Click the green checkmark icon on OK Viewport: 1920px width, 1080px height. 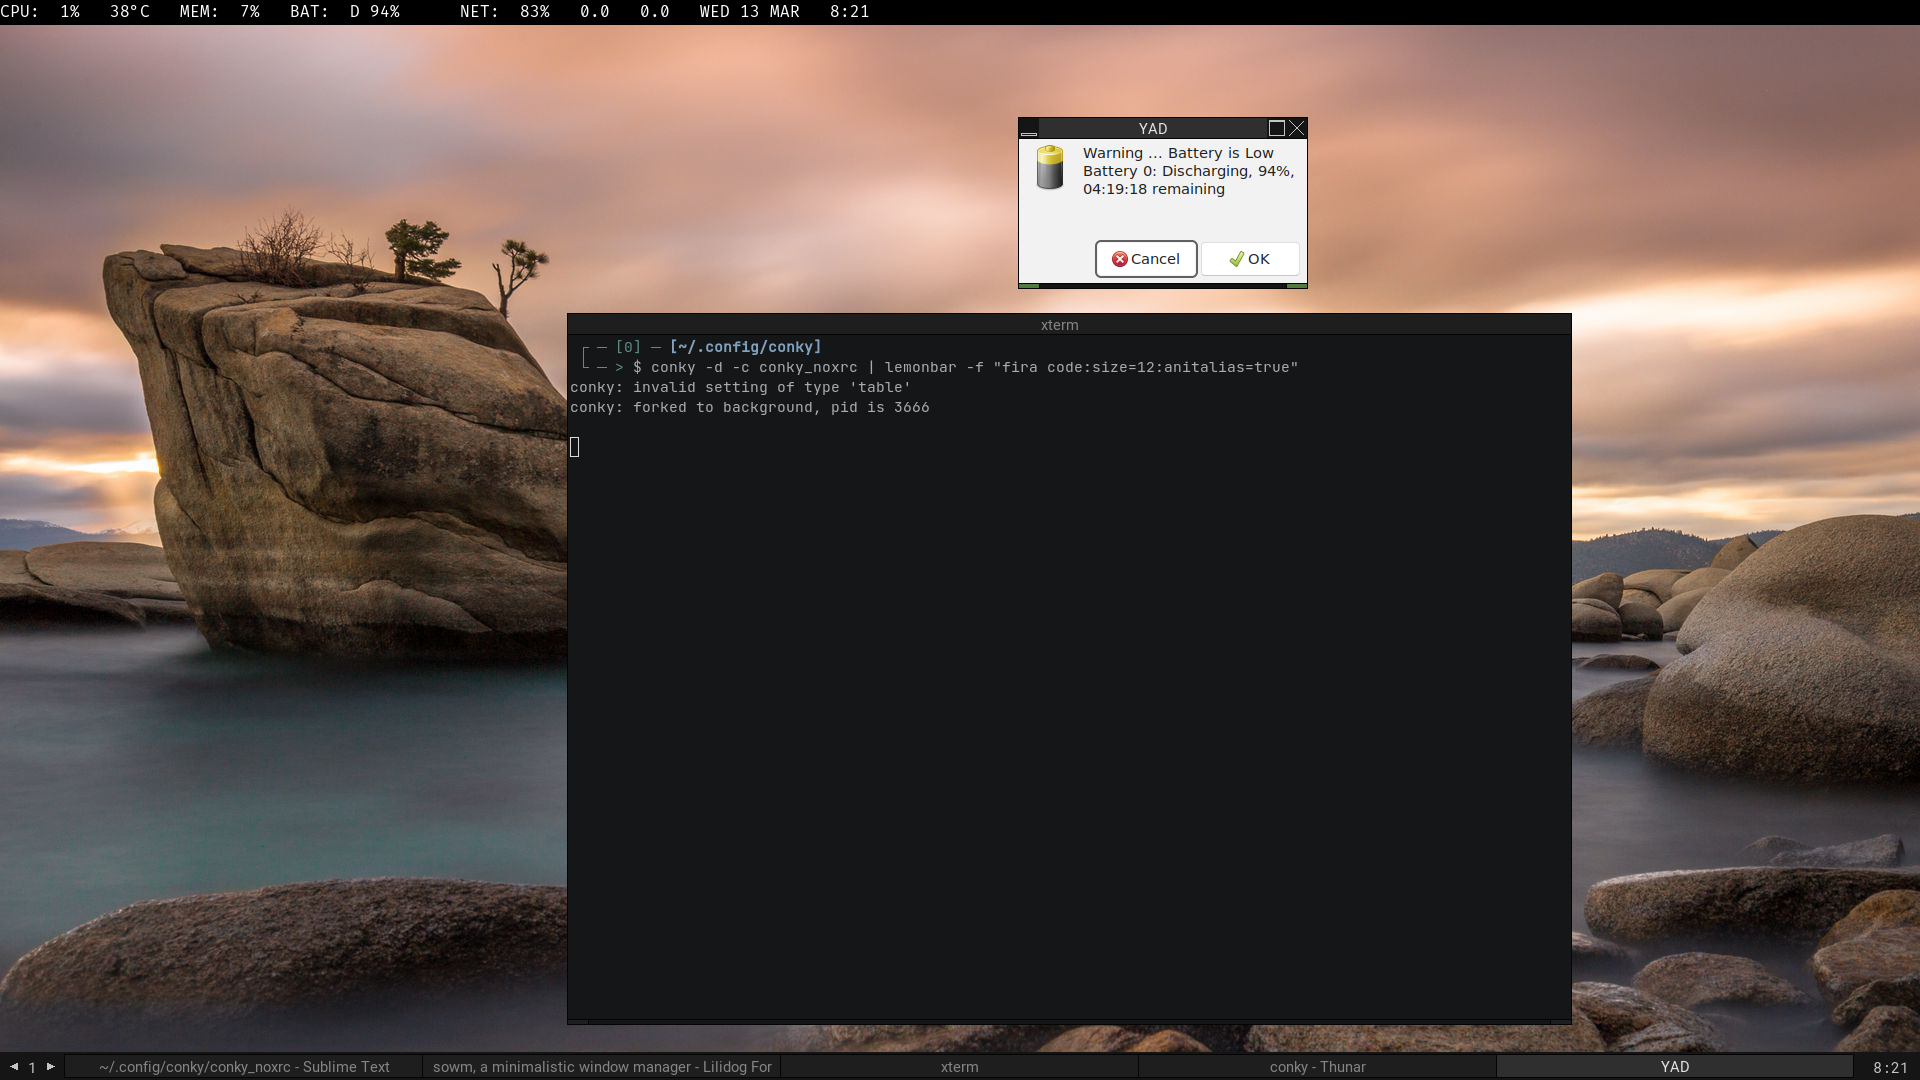tap(1237, 259)
